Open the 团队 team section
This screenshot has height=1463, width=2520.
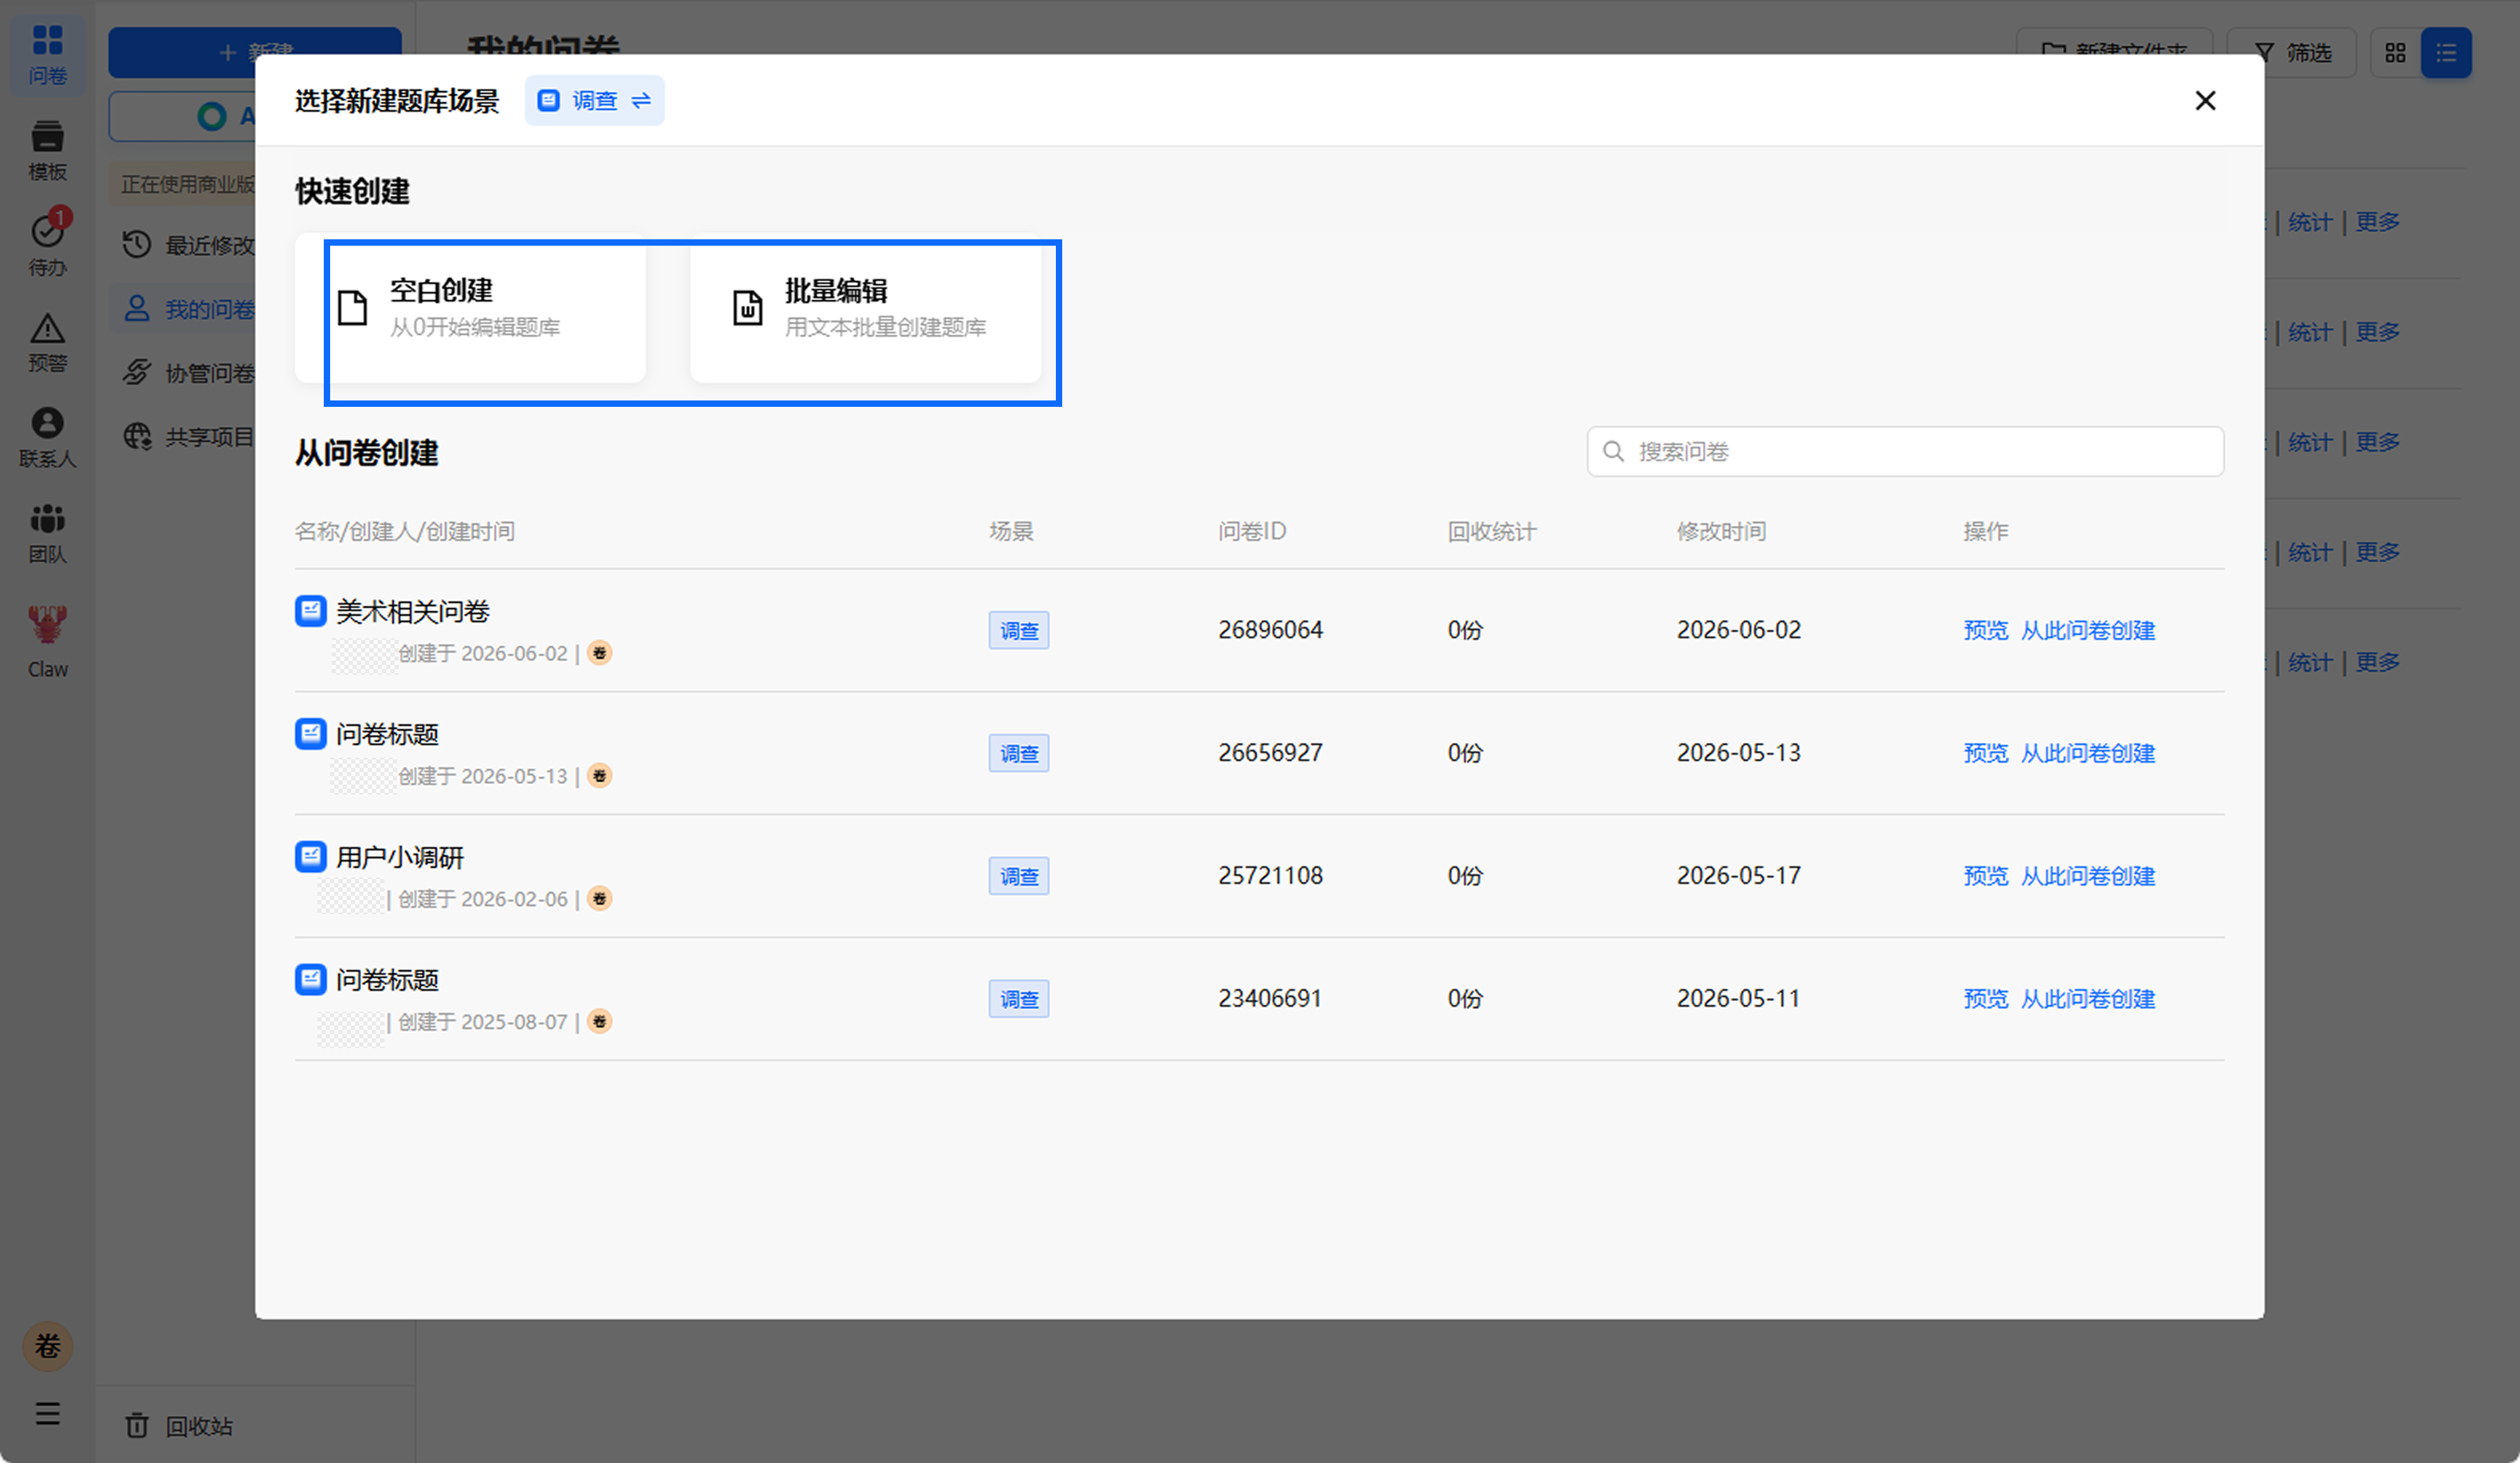pyautogui.click(x=47, y=534)
